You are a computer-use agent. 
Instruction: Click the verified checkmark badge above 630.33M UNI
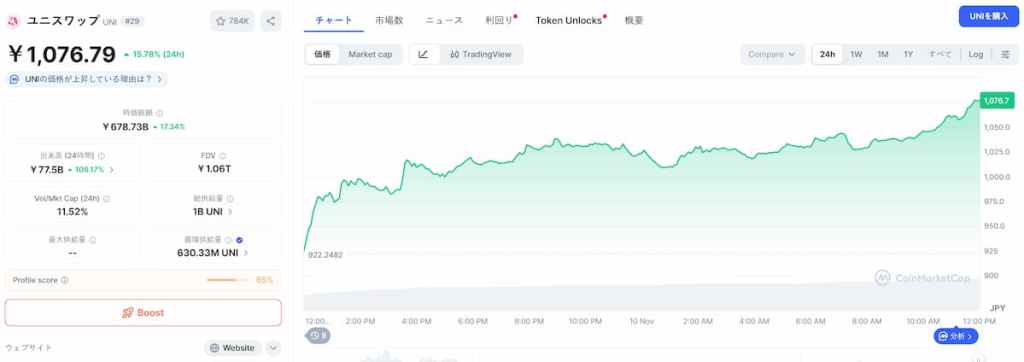239,240
